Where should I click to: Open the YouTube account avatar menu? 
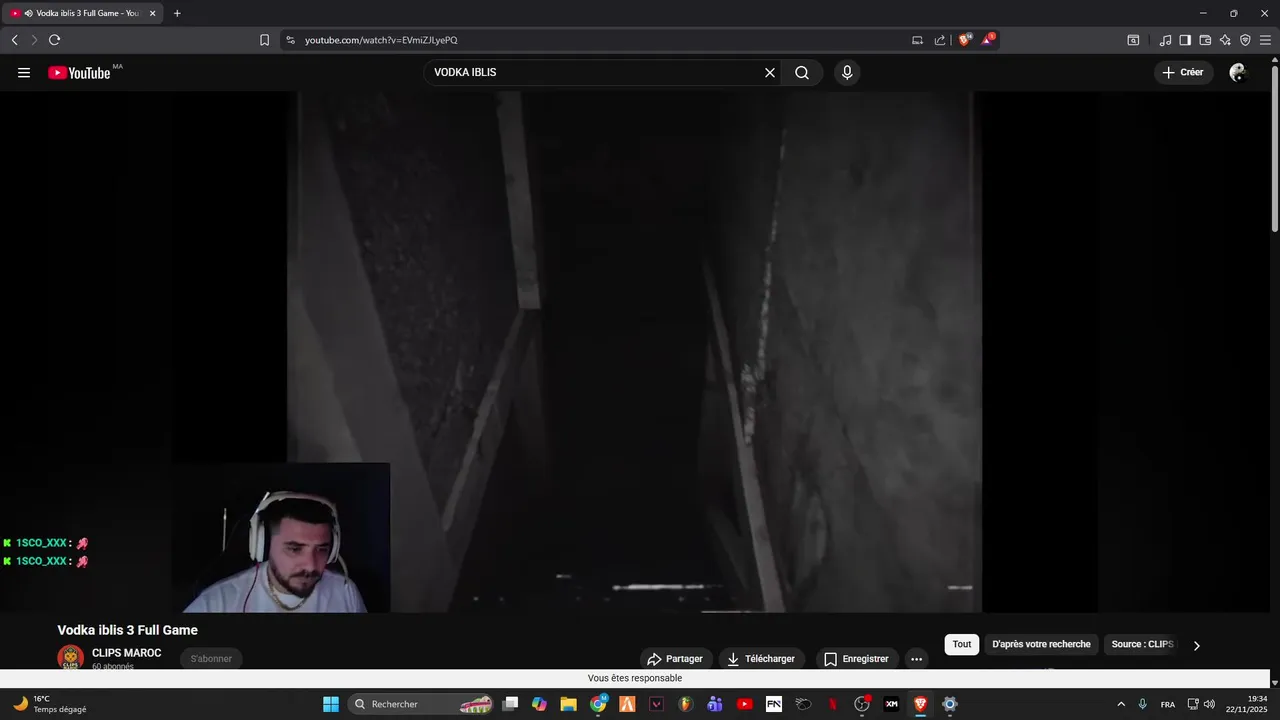click(1238, 72)
